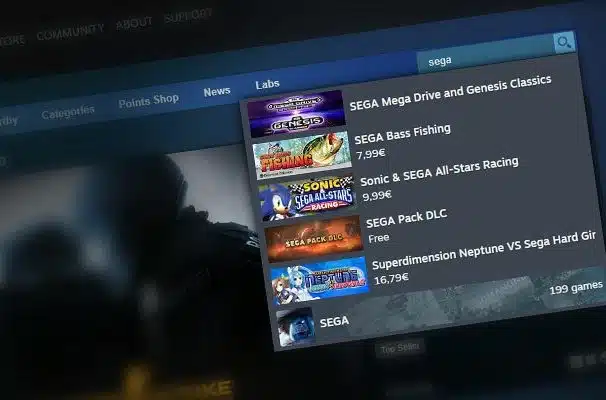This screenshot has height=400, width=606.
Task: Click the 7,99€ price under Bass Fishing
Action: pos(371,154)
